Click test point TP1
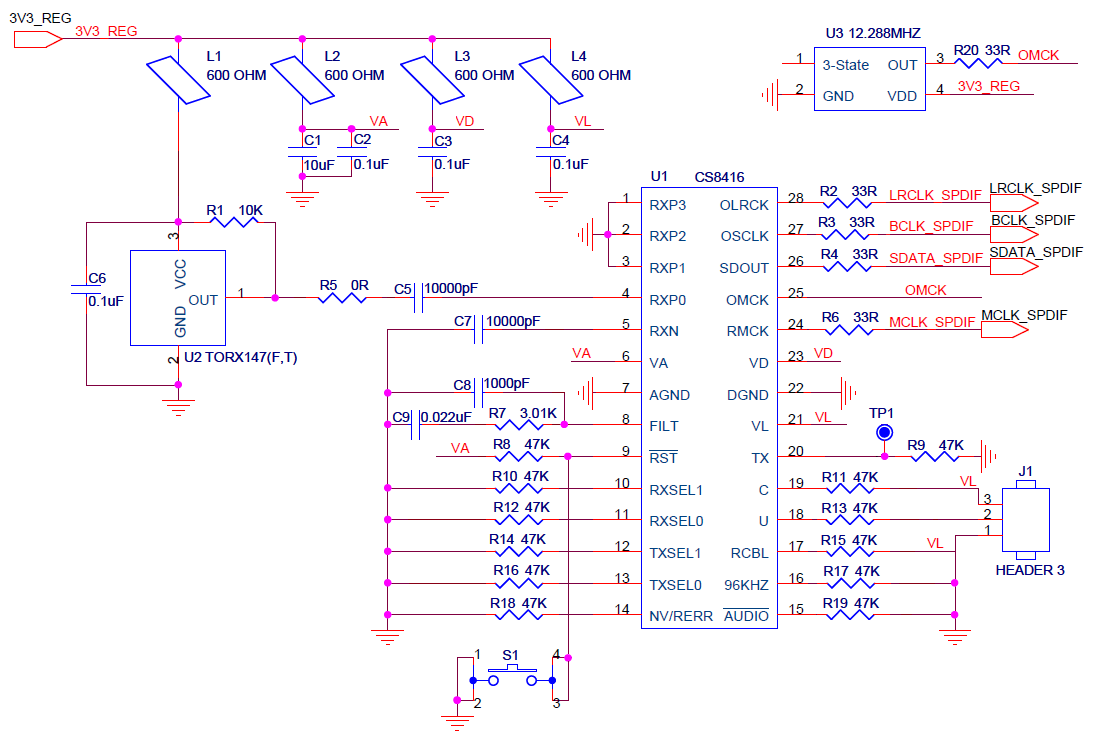Viewport: 1099px width, 744px height. [x=884, y=433]
